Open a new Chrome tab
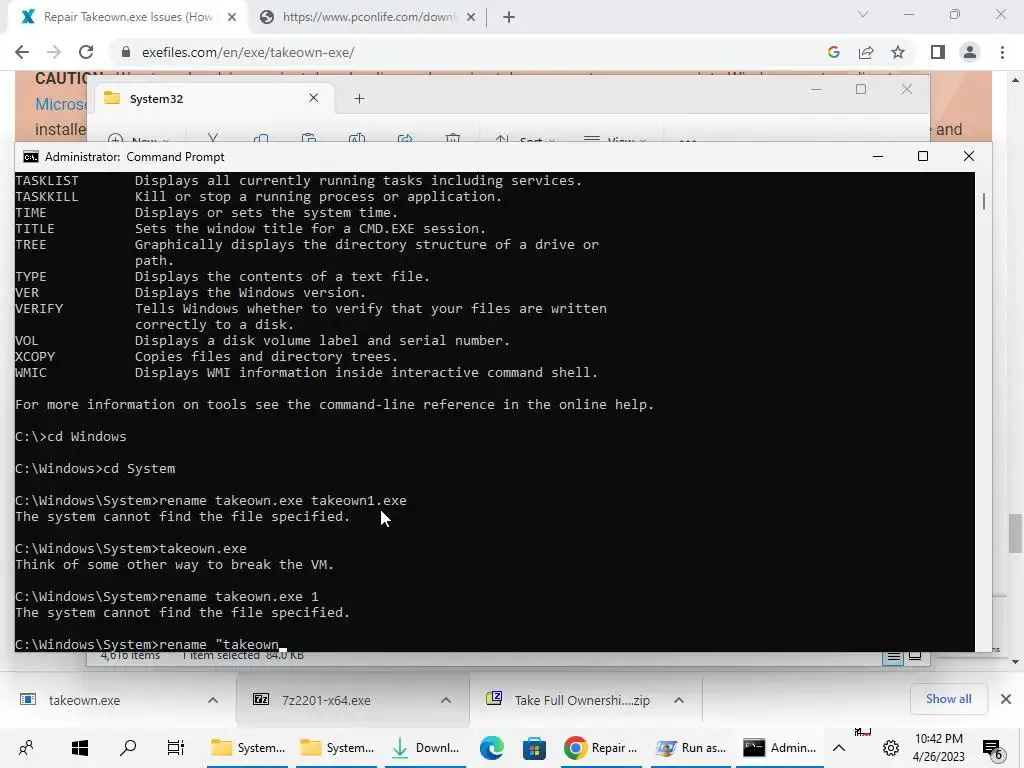This screenshot has height=768, width=1024. coord(509,17)
